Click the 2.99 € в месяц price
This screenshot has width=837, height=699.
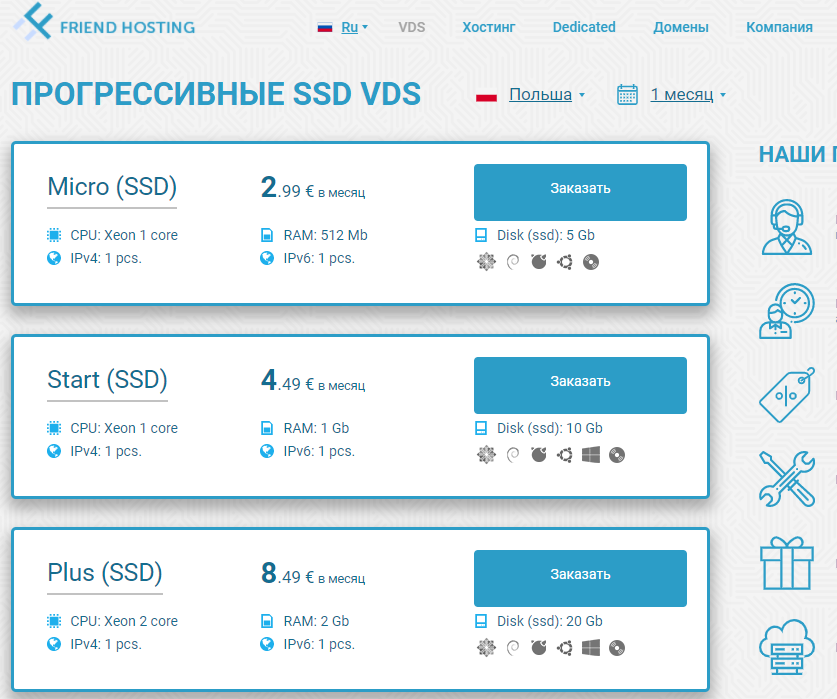tap(313, 188)
